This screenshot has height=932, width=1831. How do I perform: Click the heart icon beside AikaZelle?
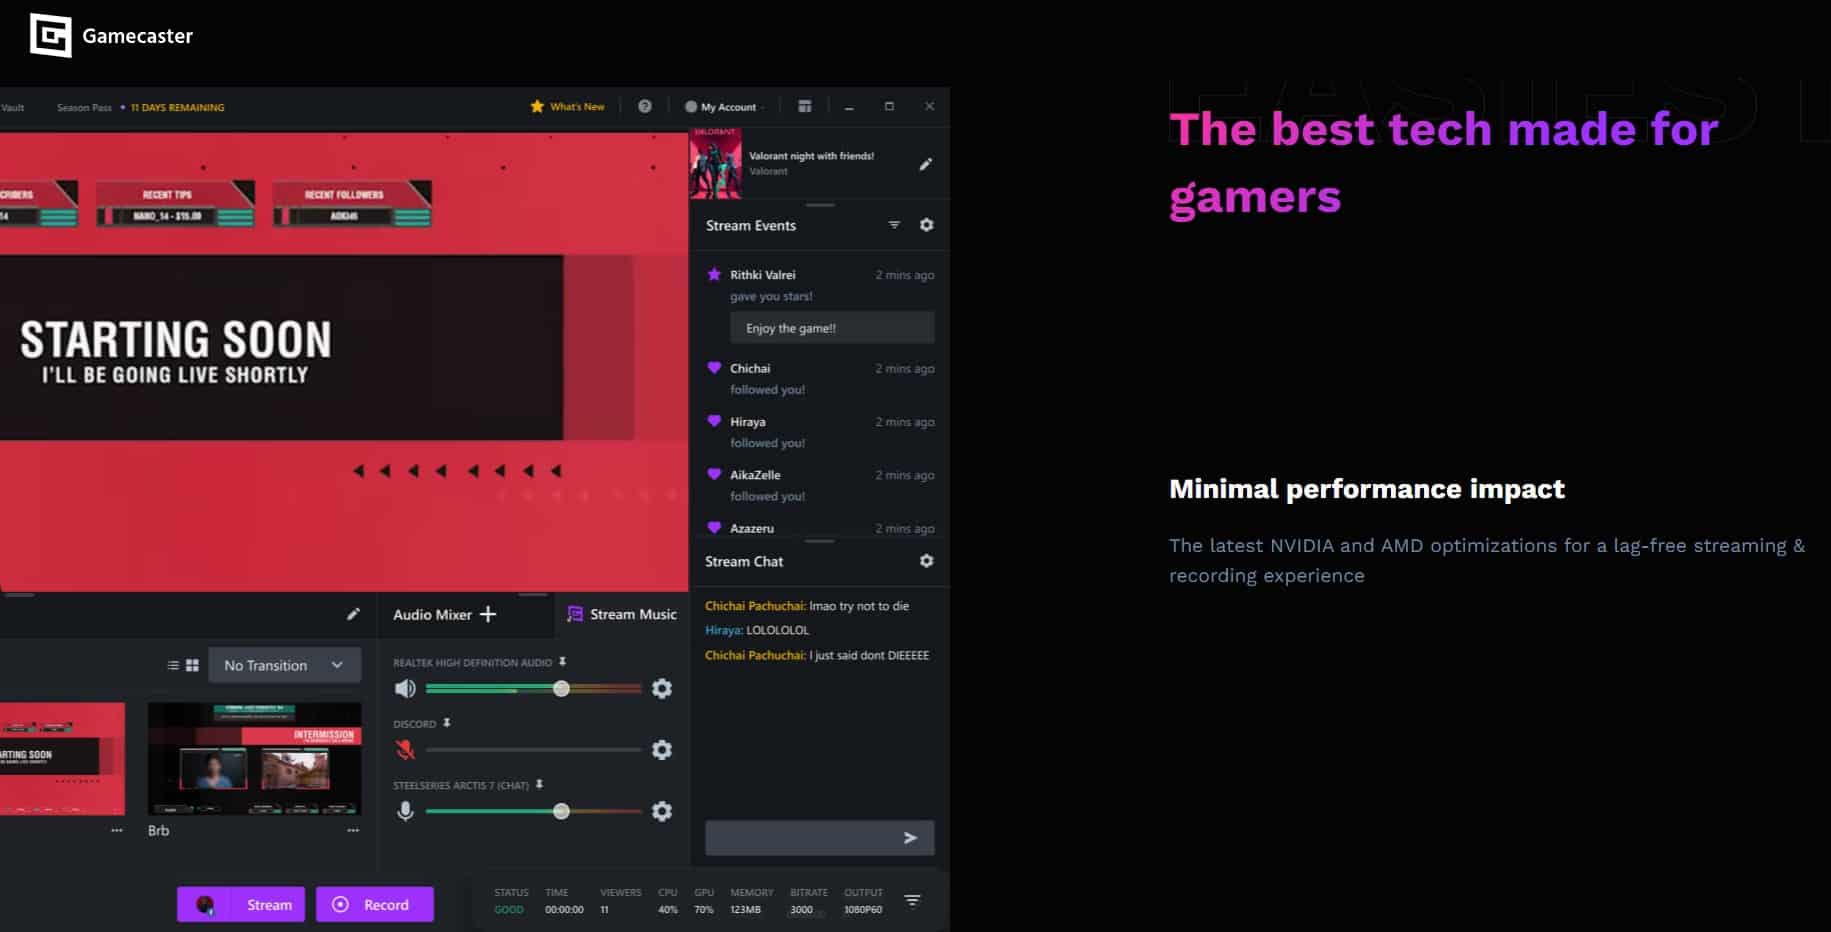click(x=714, y=474)
